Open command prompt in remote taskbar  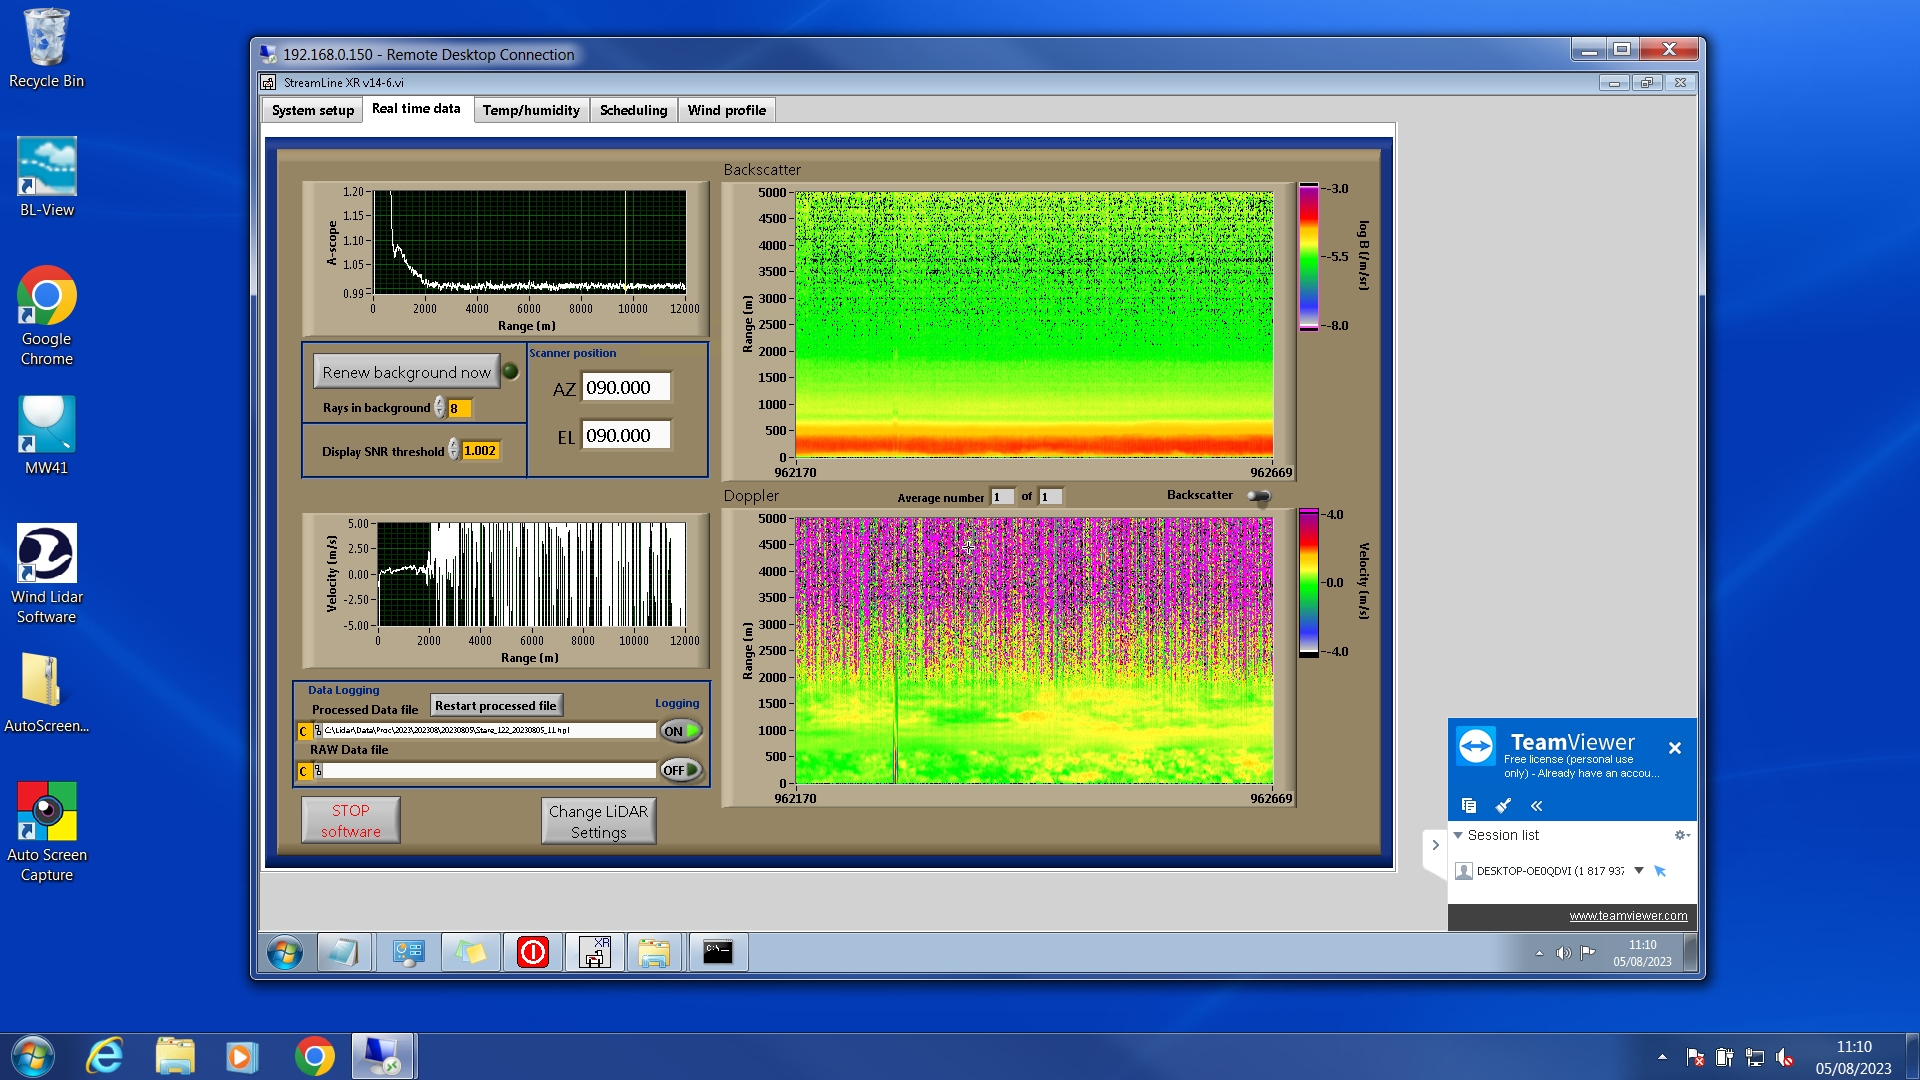717,952
